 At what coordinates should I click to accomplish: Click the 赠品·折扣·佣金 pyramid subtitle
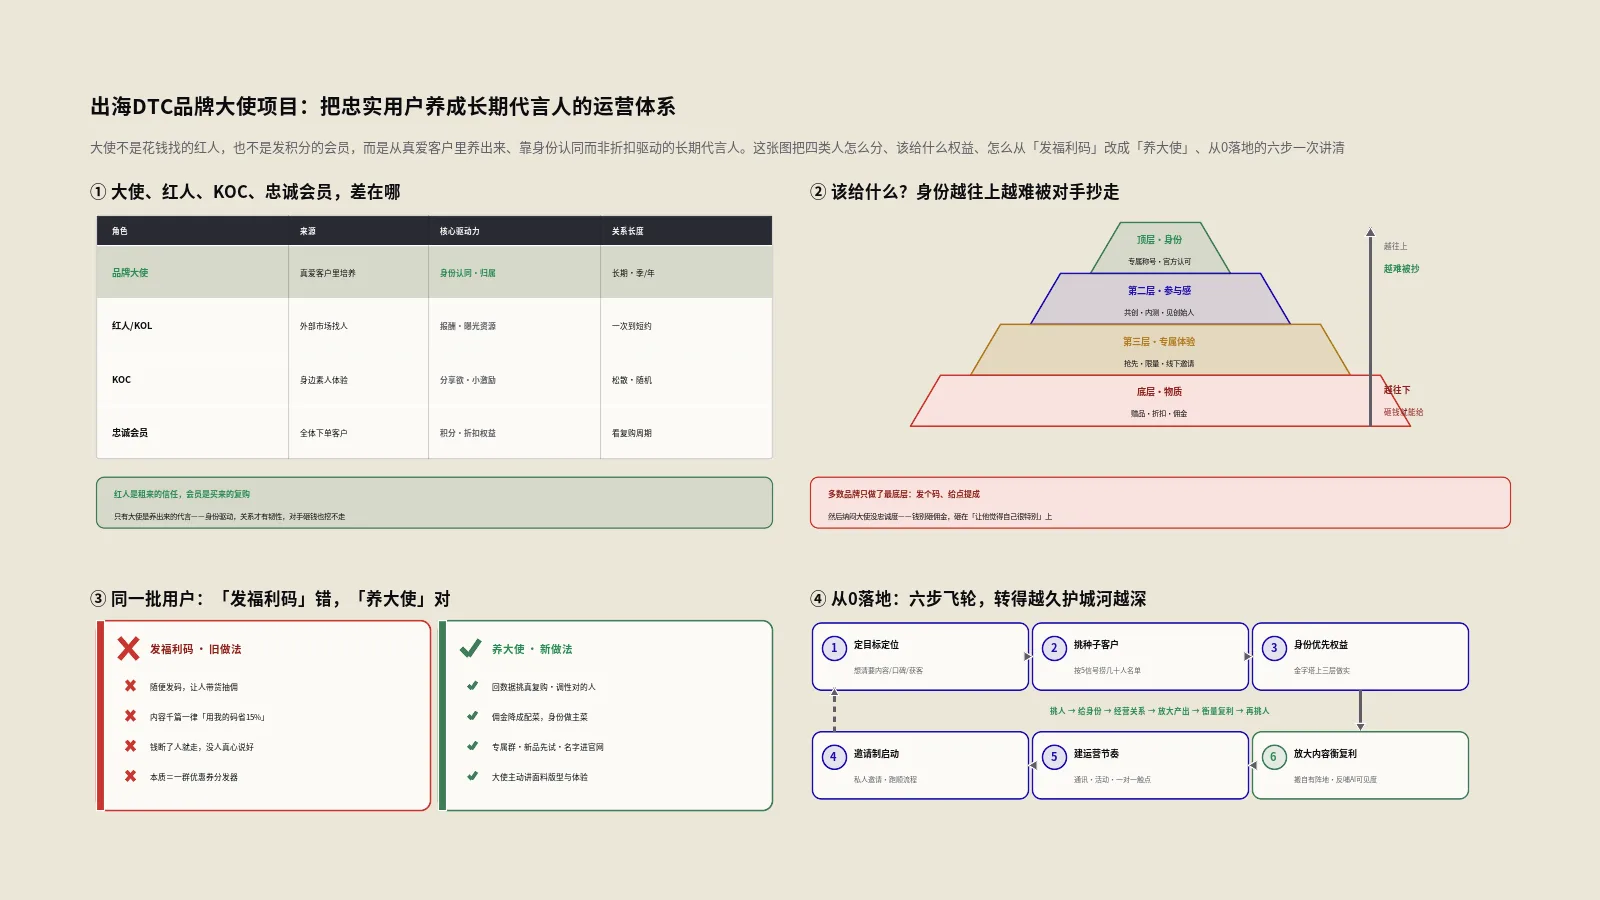pos(1160,413)
